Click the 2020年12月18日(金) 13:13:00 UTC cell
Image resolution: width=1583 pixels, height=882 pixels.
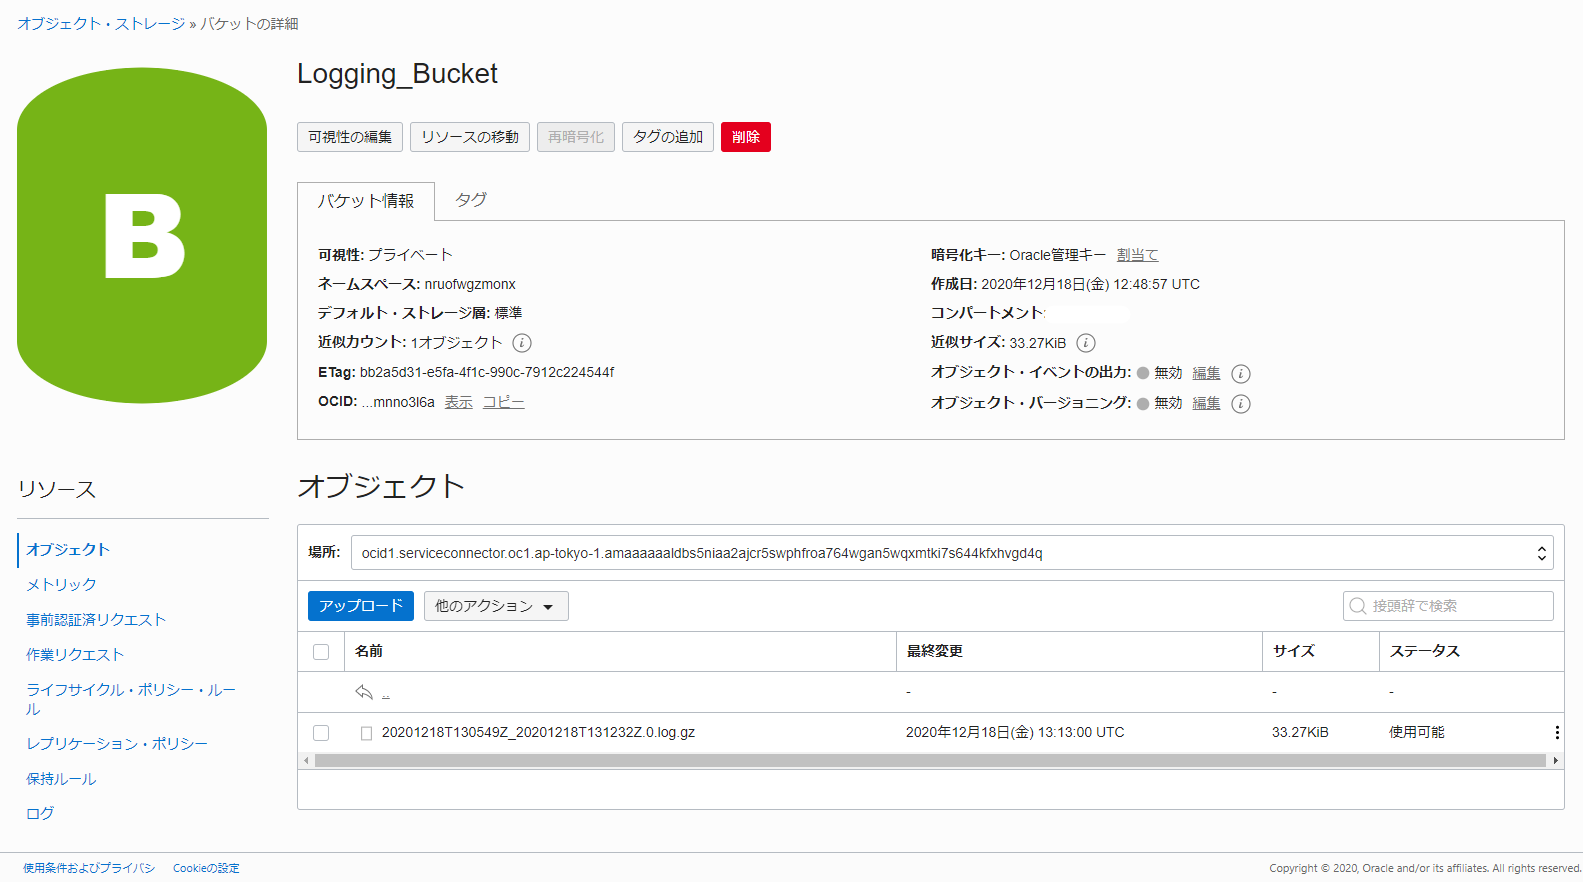point(1015,733)
